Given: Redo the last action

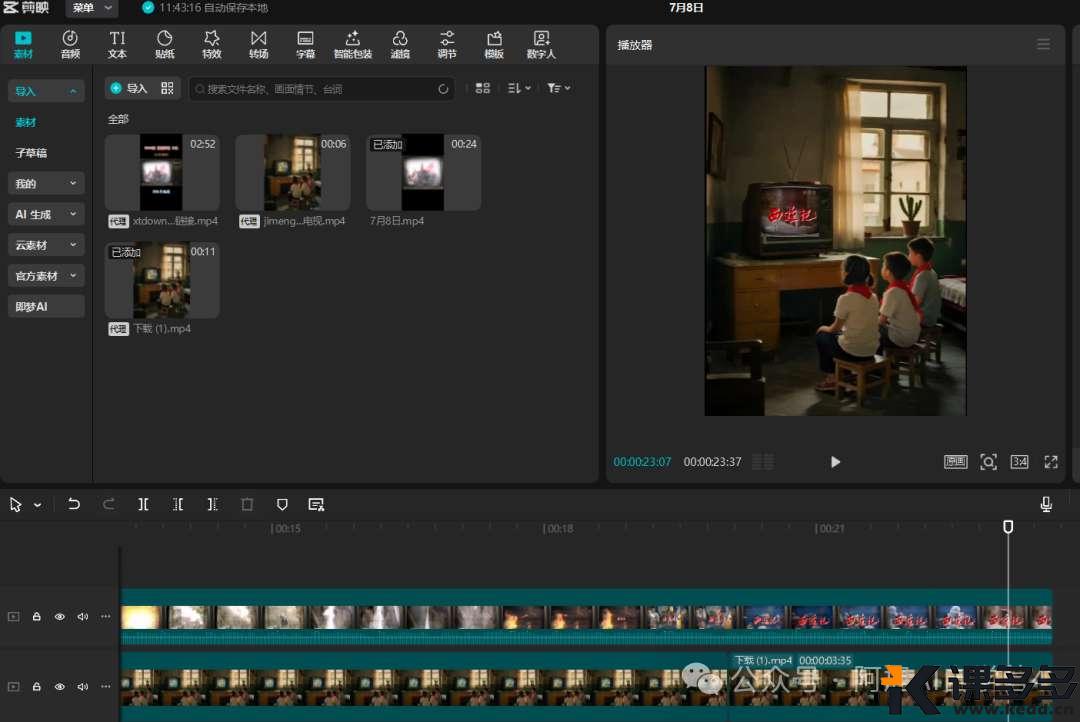Looking at the screenshot, I should [108, 504].
